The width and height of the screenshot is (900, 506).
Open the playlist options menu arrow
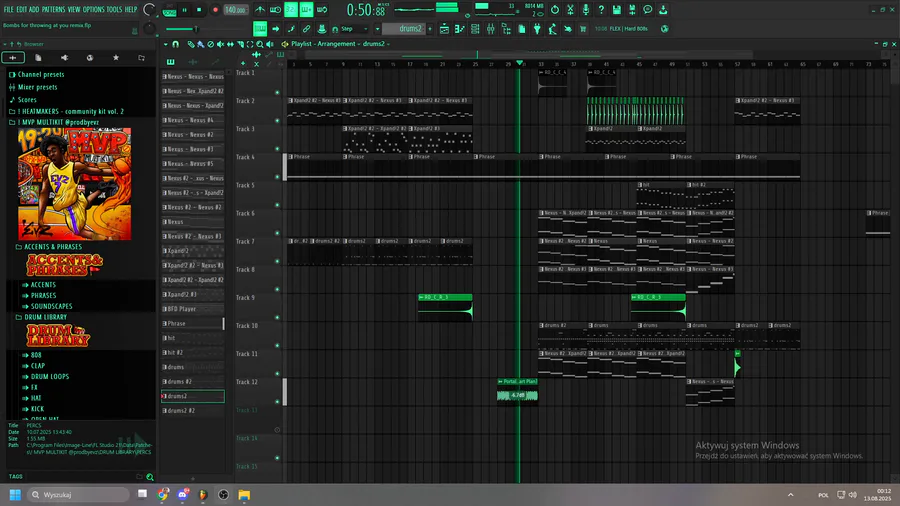[x=165, y=44]
